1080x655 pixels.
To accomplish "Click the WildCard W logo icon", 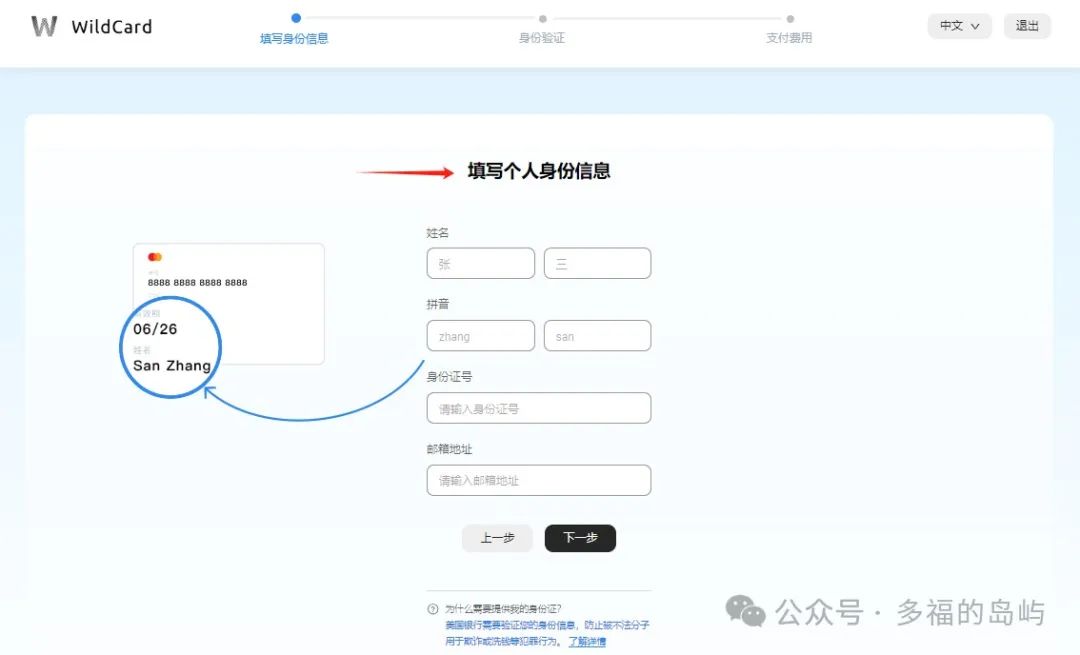I will click(44, 26).
